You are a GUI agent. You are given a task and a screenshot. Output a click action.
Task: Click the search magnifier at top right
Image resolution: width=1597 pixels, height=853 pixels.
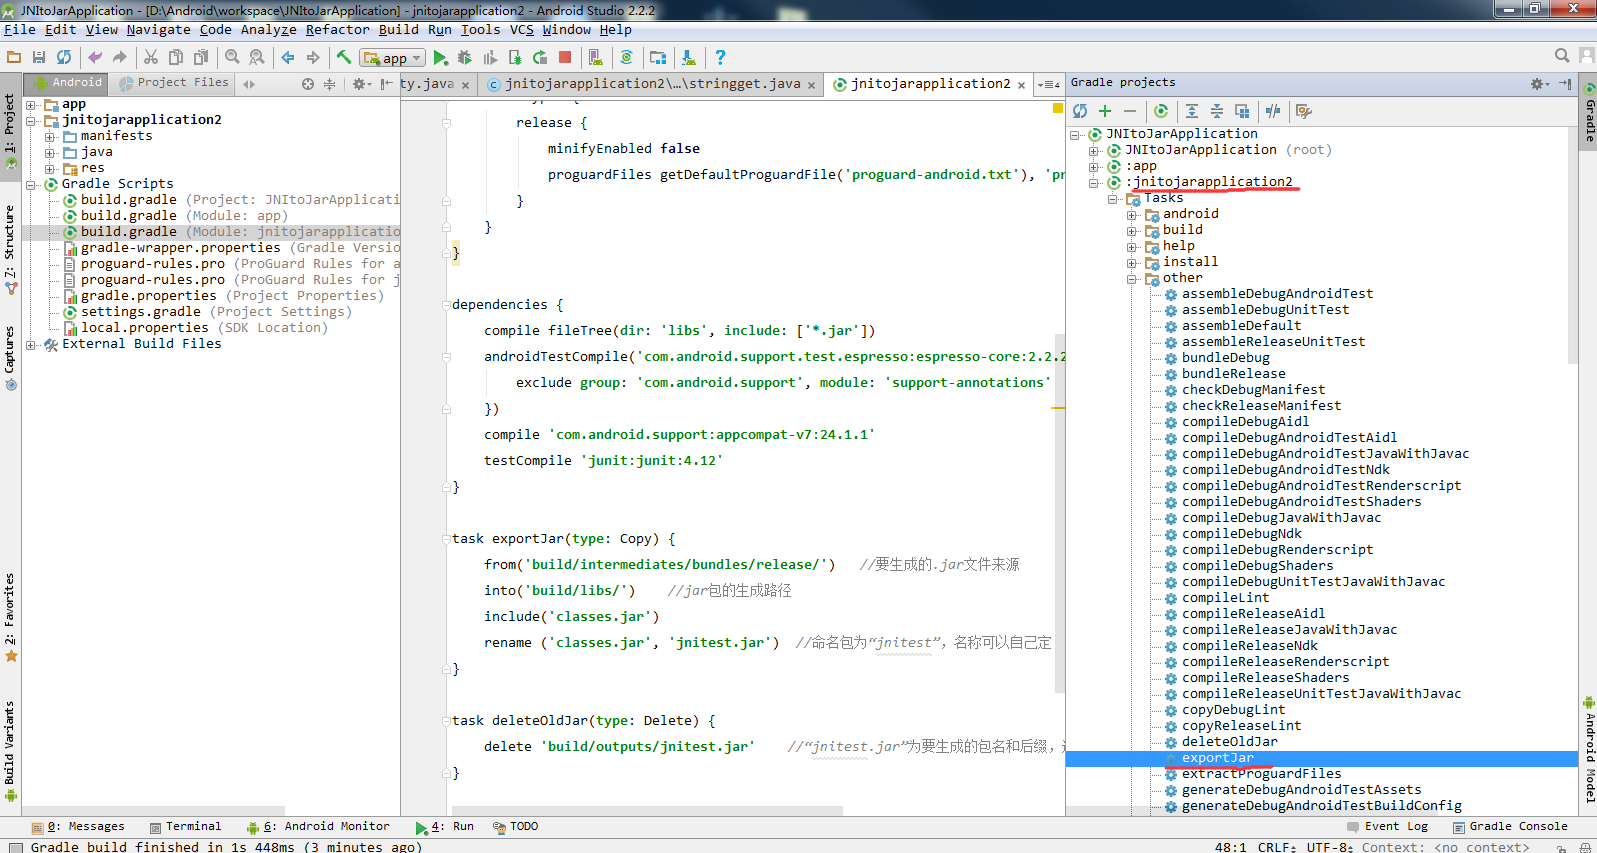(x=1562, y=56)
